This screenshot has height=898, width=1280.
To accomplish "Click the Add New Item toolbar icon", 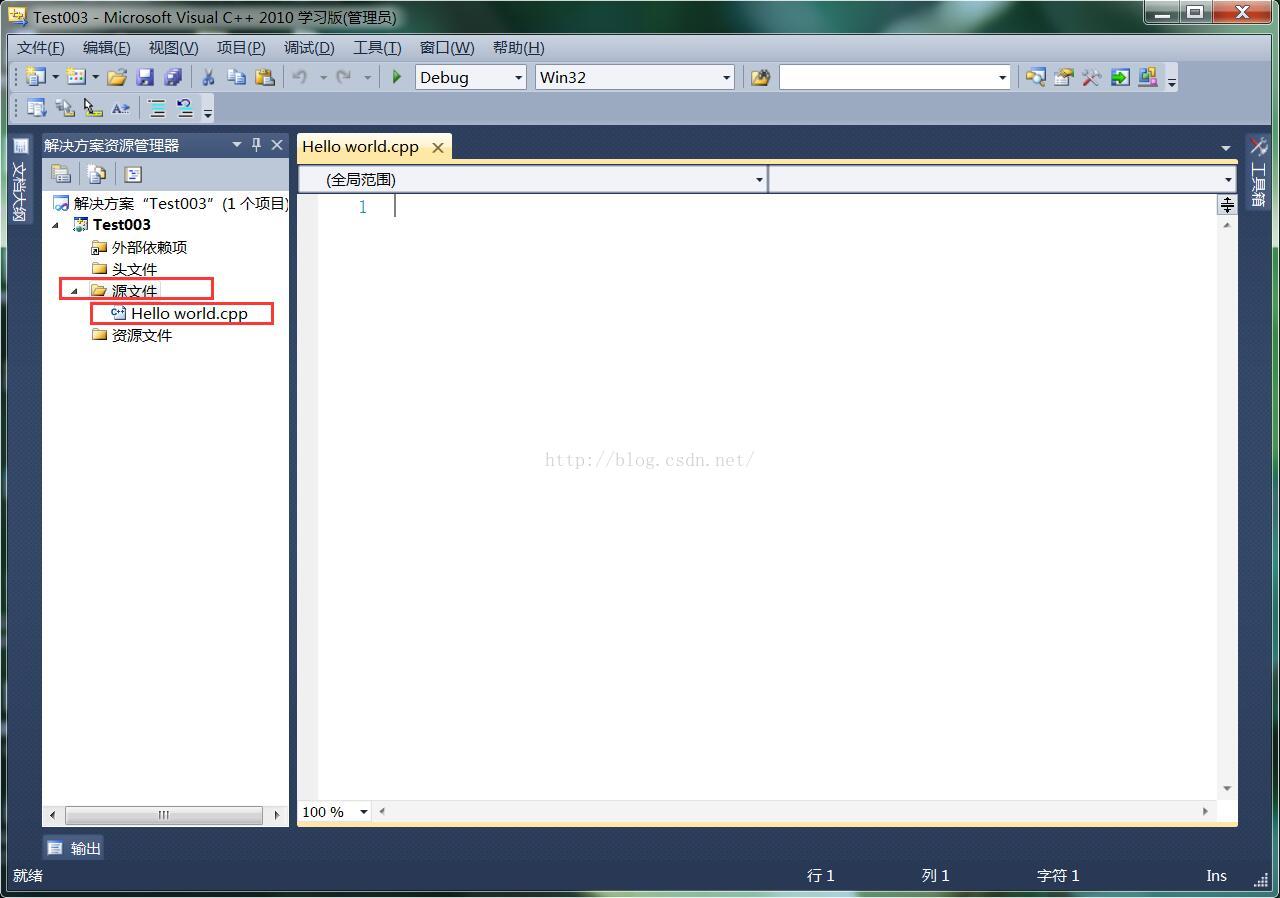I will pyautogui.click(x=76, y=77).
